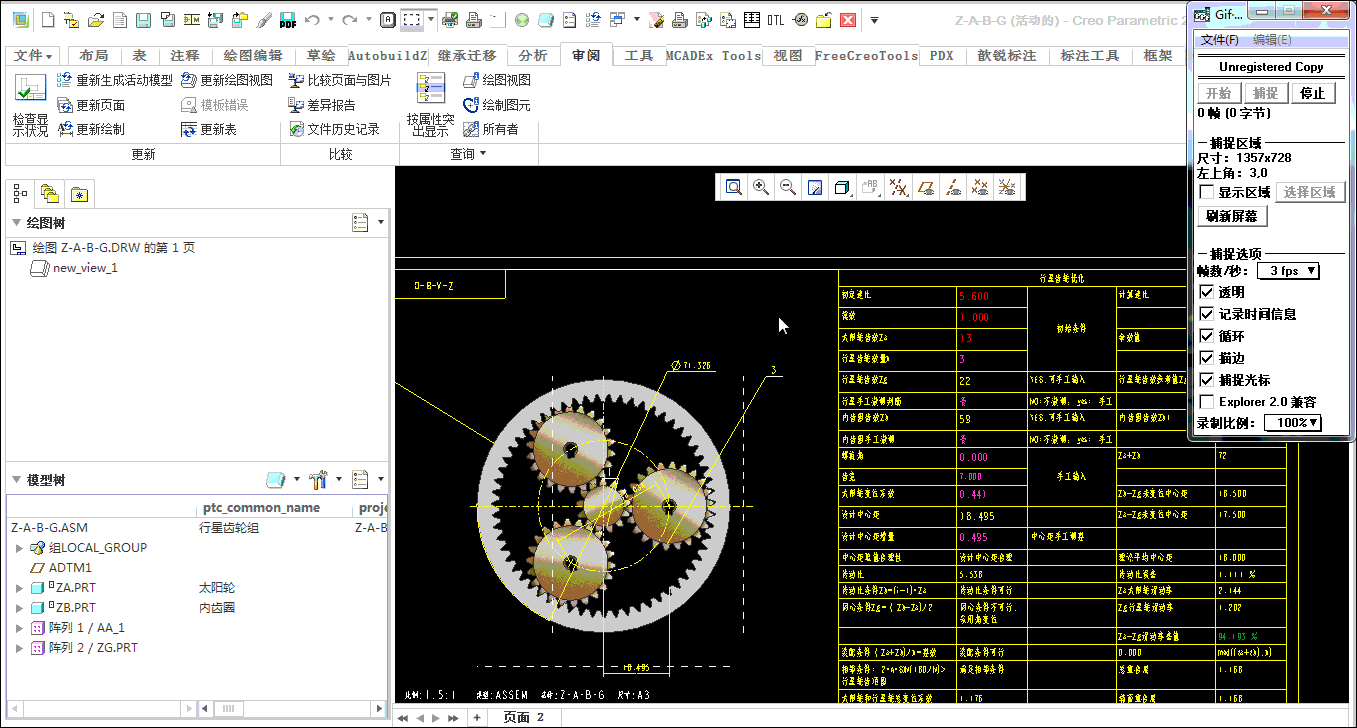Expand the 组LOCAL_GROUP tree node
1357x728 pixels.
pos(19,548)
